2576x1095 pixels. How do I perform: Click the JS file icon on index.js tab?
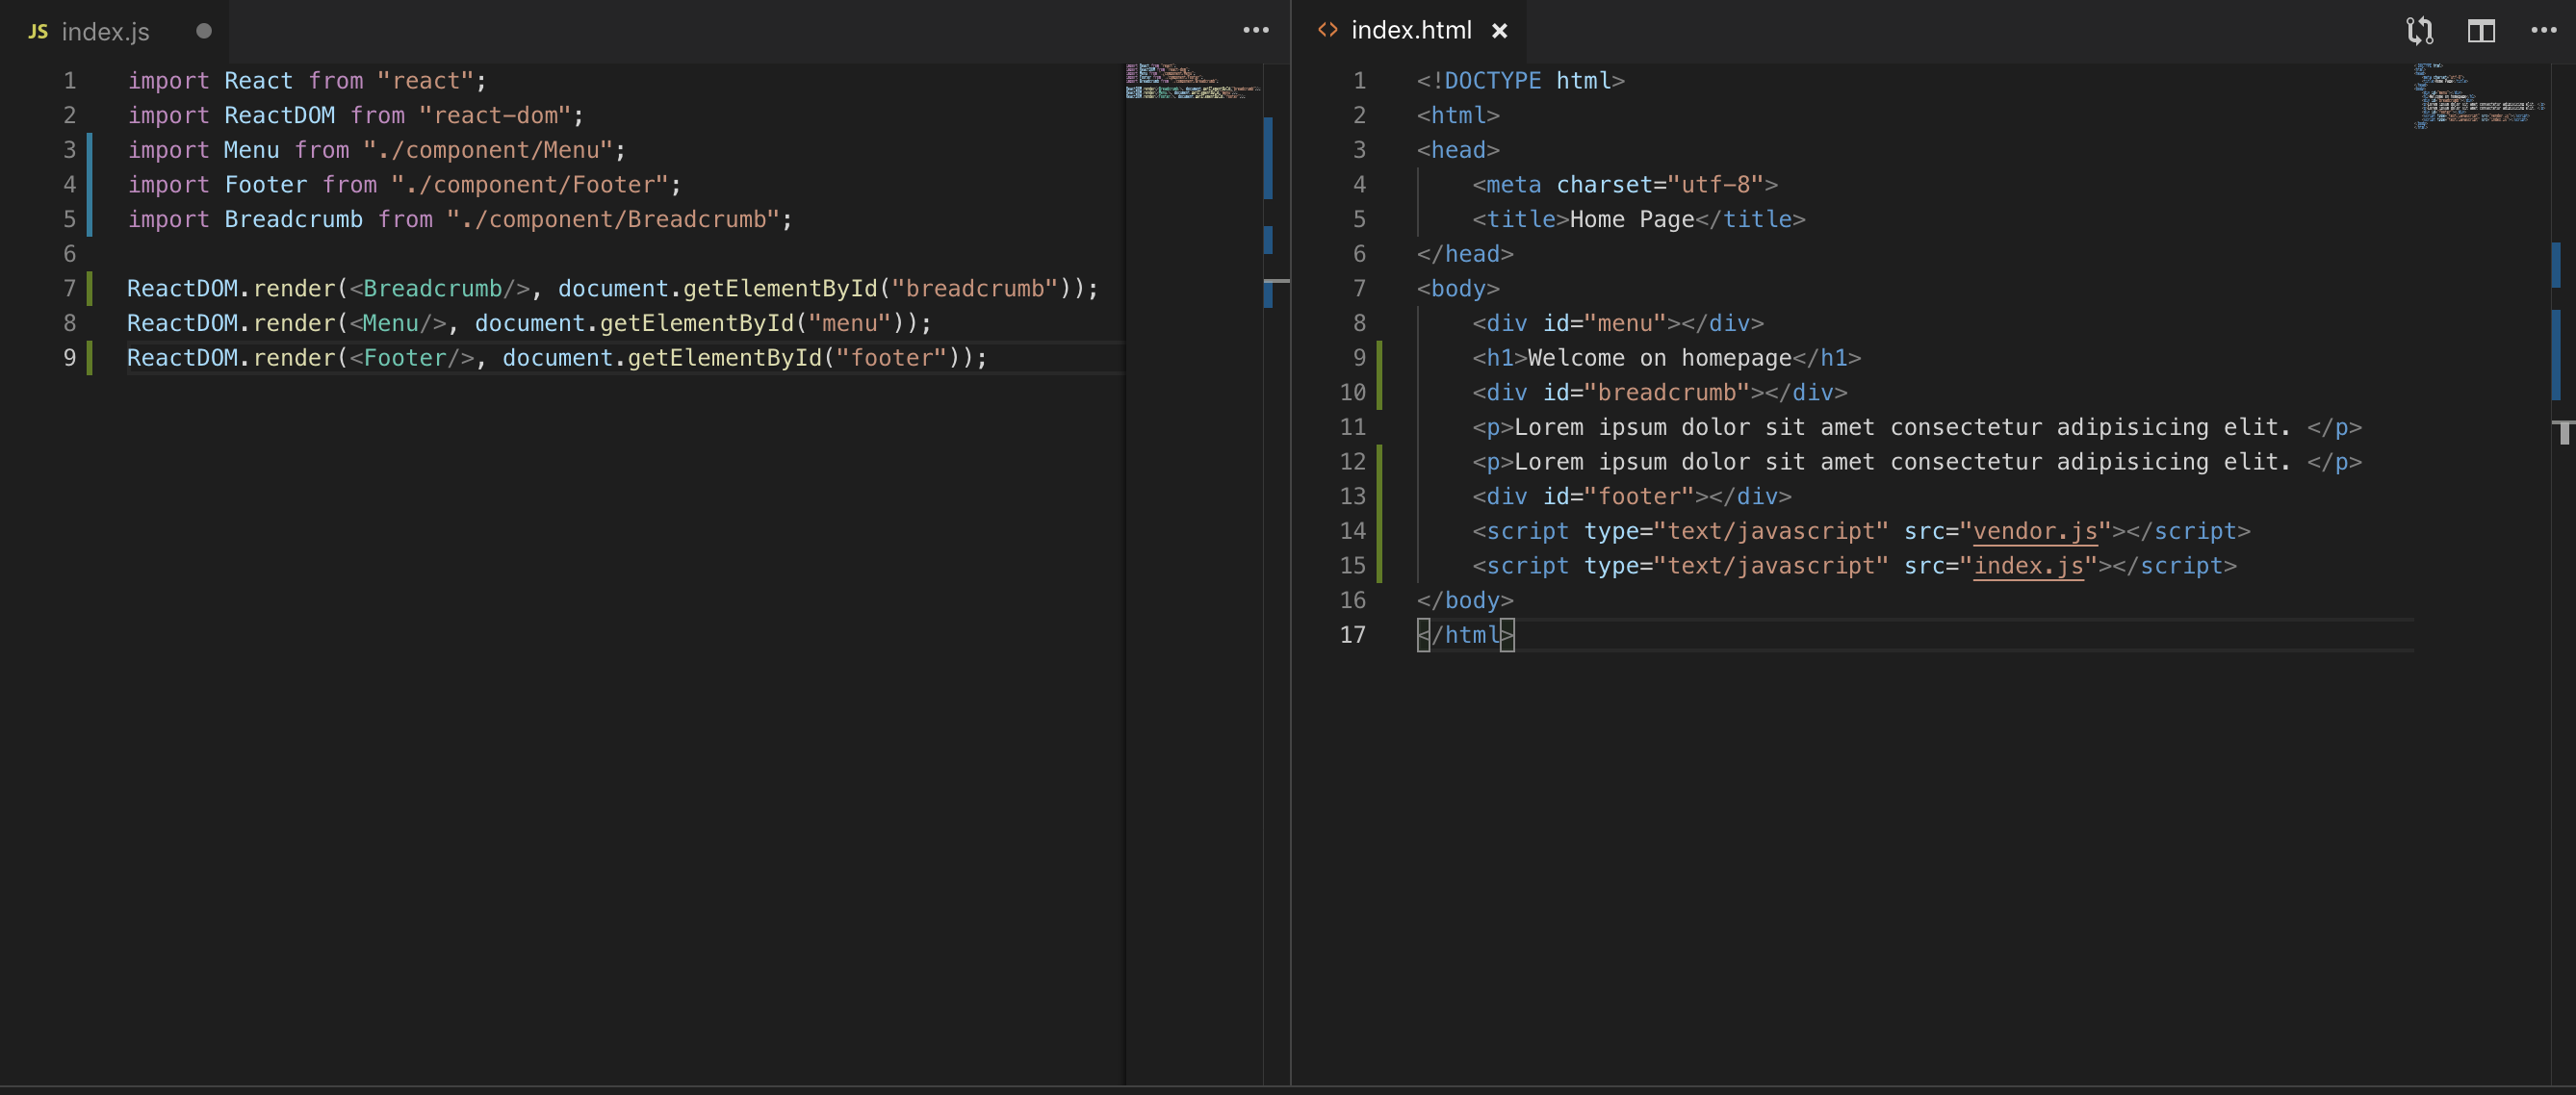[x=38, y=32]
